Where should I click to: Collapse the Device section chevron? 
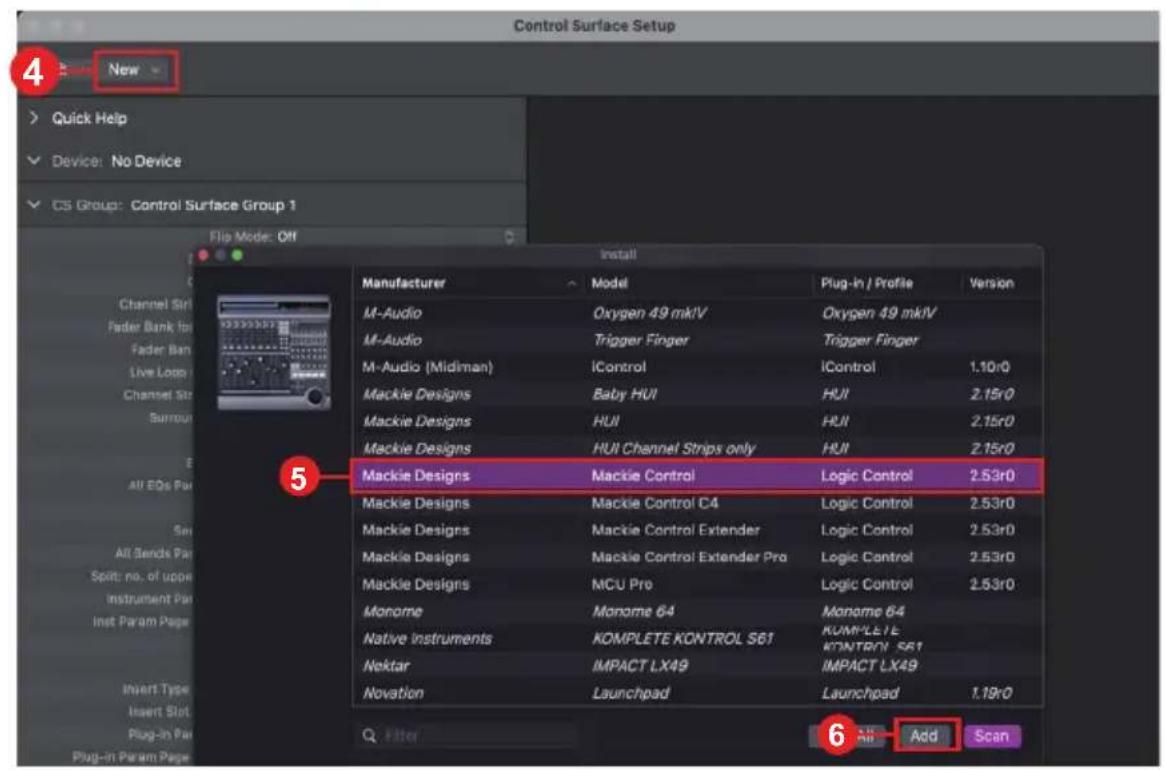click(x=33, y=161)
